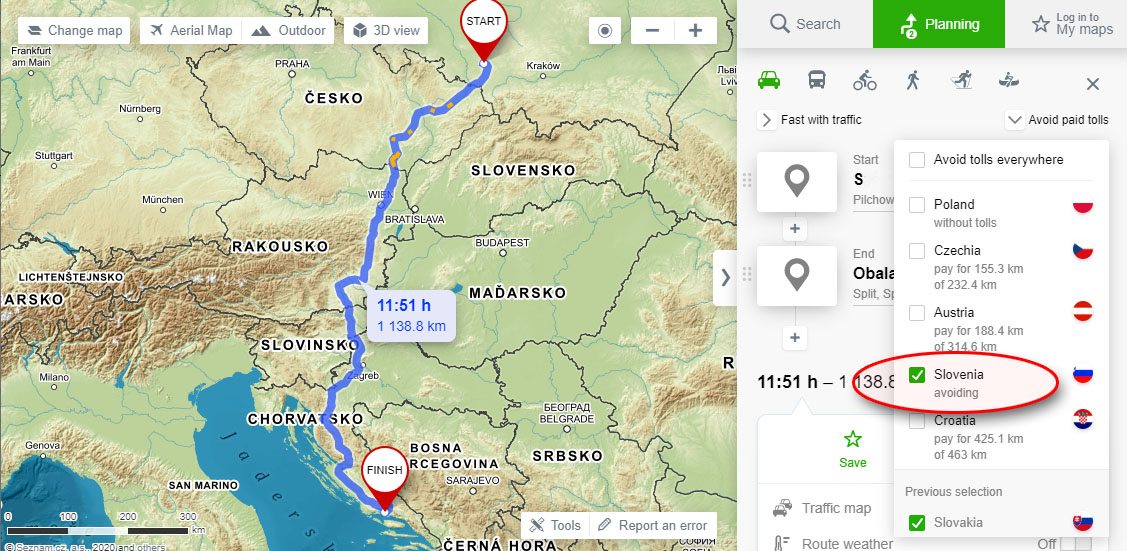The image size is (1127, 551).
Task: Click the Report an error button
Action: [652, 525]
